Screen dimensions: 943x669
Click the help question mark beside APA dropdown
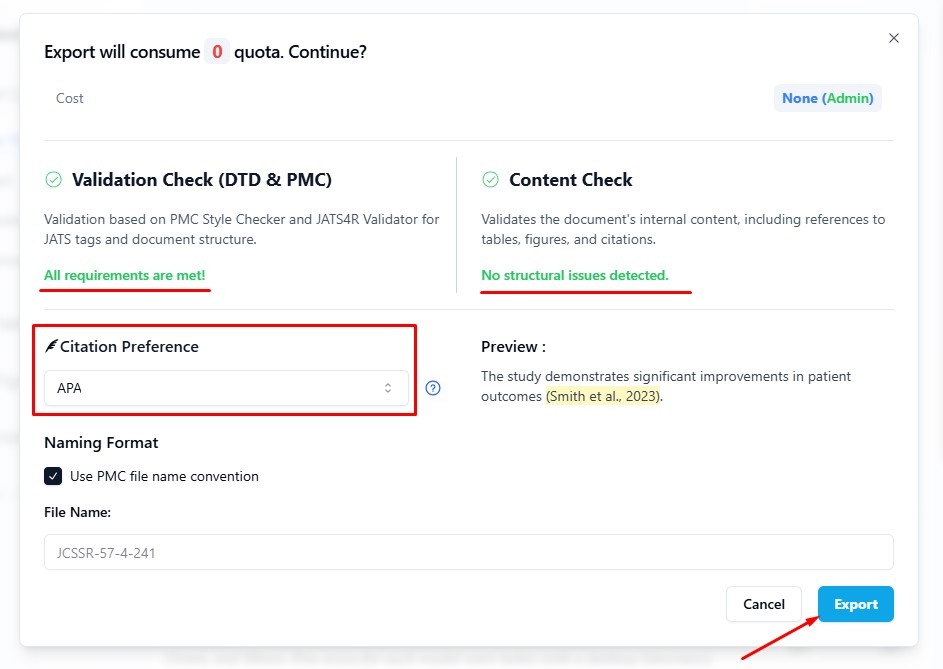click(x=433, y=388)
